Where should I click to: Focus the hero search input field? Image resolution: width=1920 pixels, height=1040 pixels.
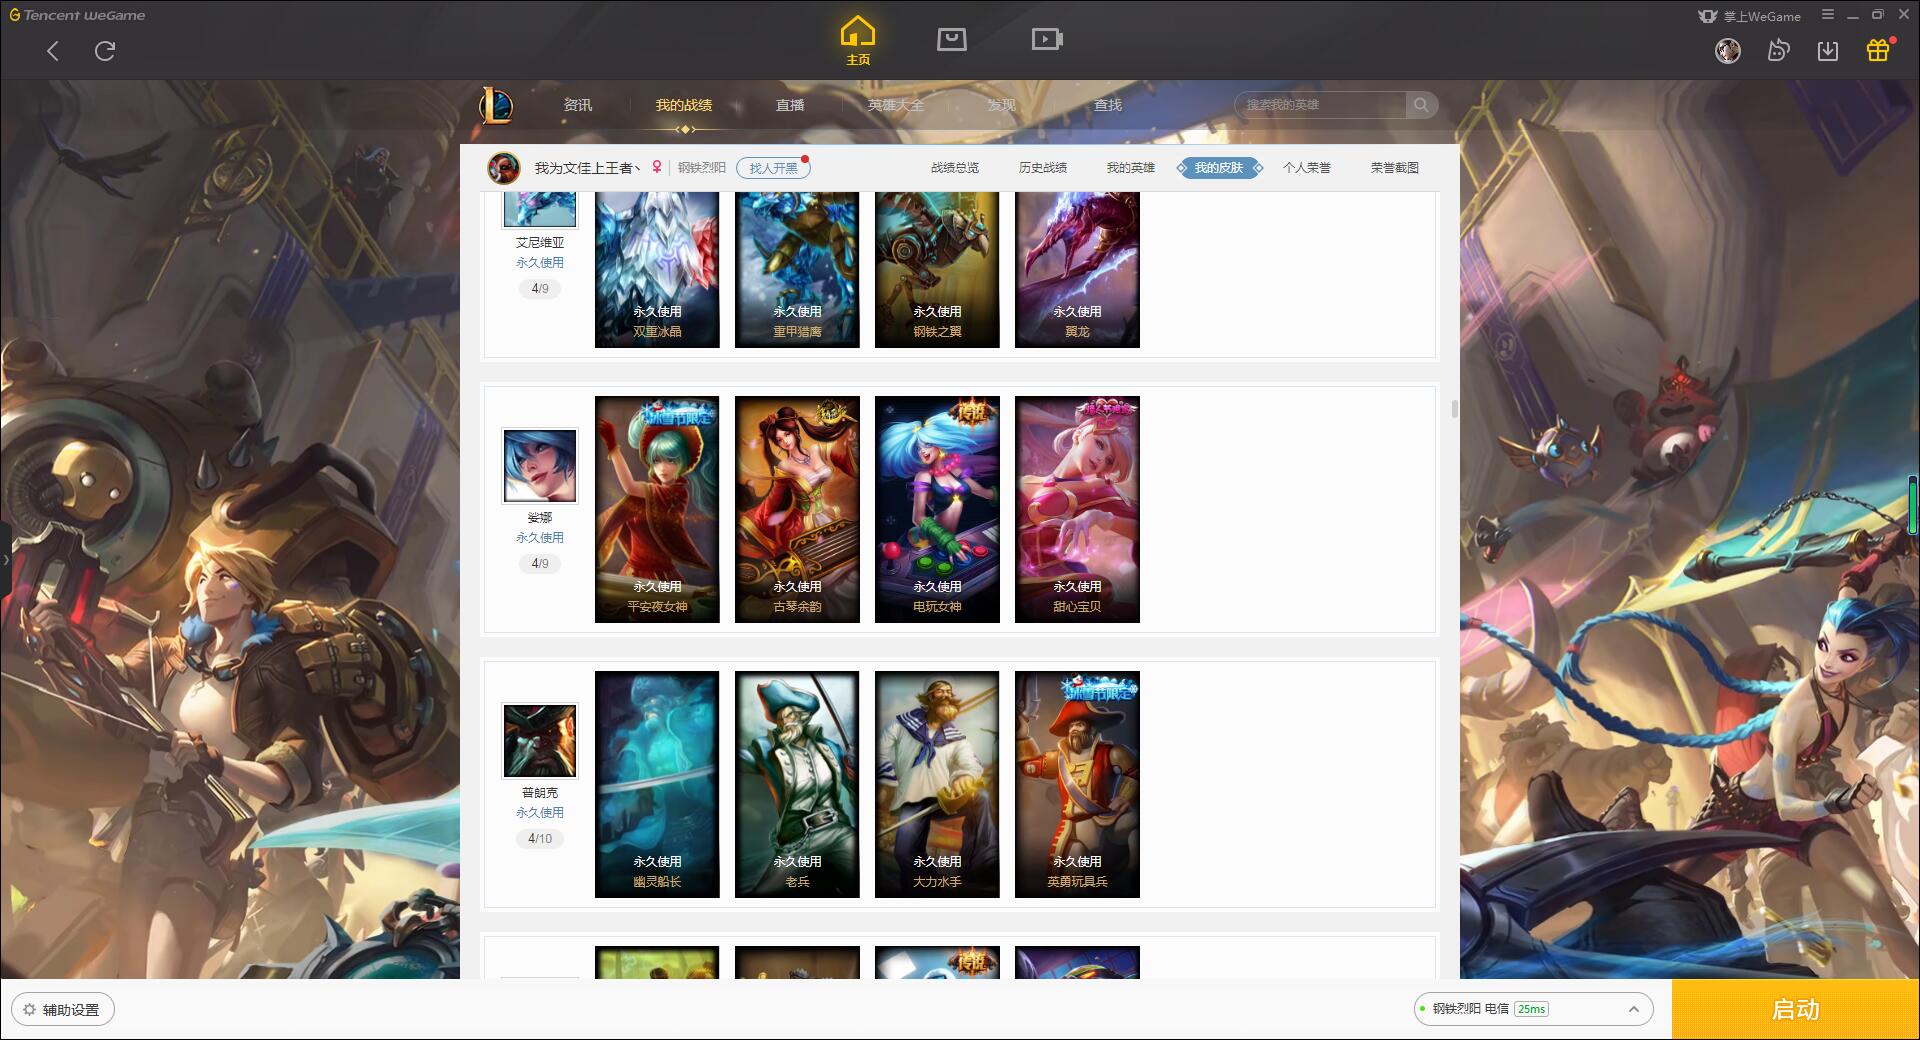pyautogui.click(x=1320, y=105)
